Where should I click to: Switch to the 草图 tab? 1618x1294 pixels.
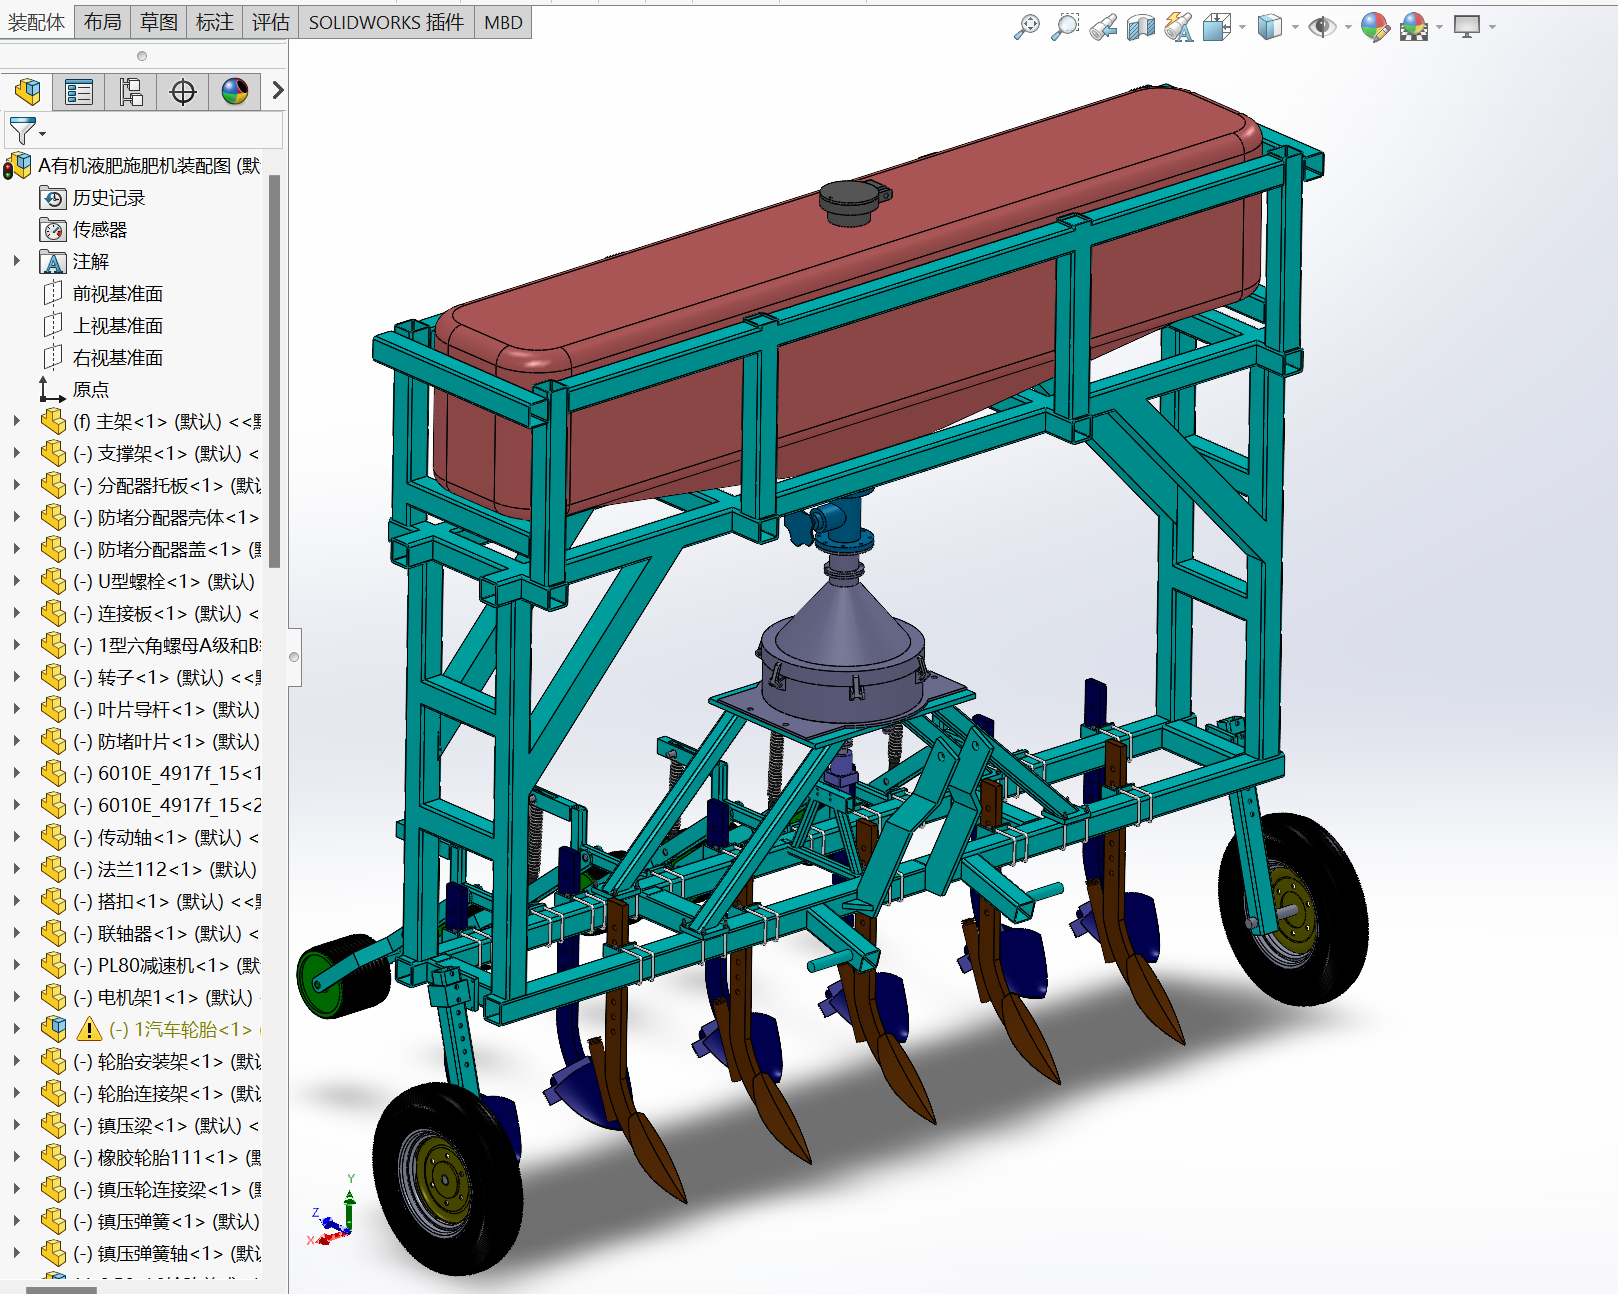pos(159,22)
